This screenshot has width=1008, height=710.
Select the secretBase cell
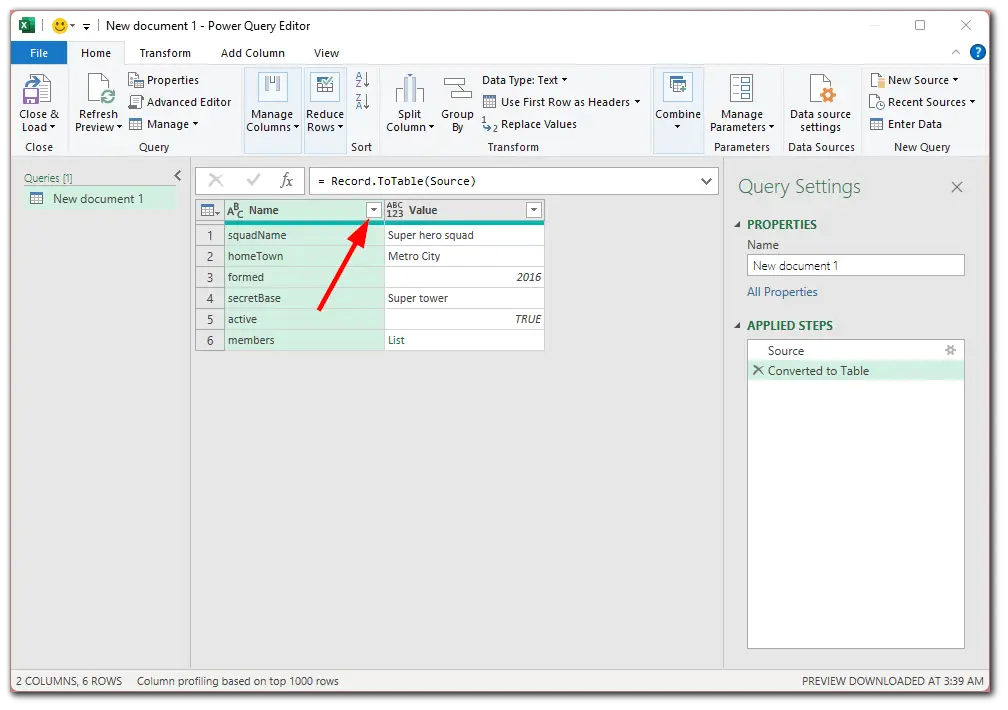tap(304, 298)
